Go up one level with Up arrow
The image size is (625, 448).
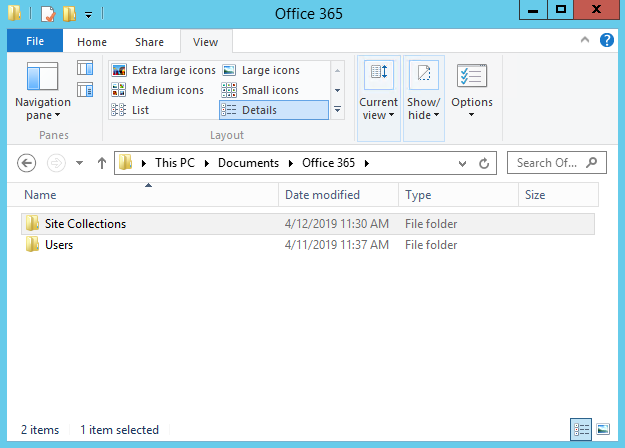pos(102,163)
